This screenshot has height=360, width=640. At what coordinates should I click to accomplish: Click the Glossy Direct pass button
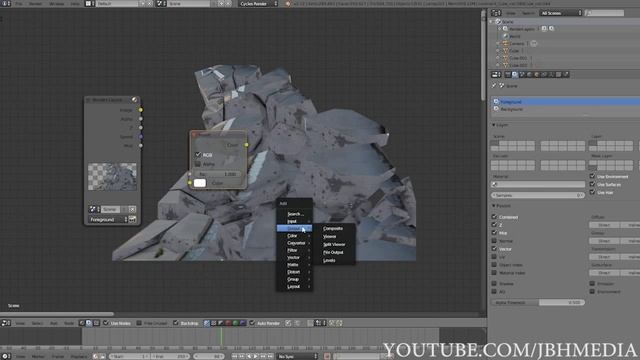(604, 241)
